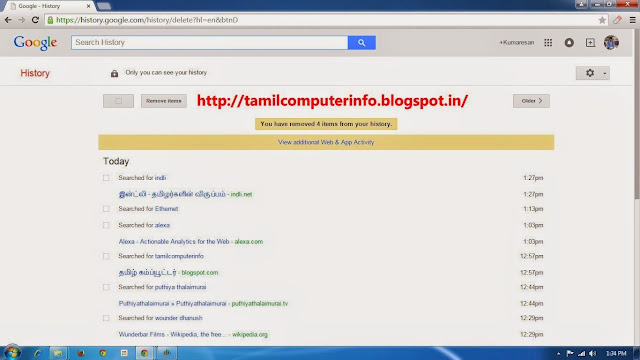Bookmark page with star icon
Viewport: 640px width, 360px height.
(602, 20)
